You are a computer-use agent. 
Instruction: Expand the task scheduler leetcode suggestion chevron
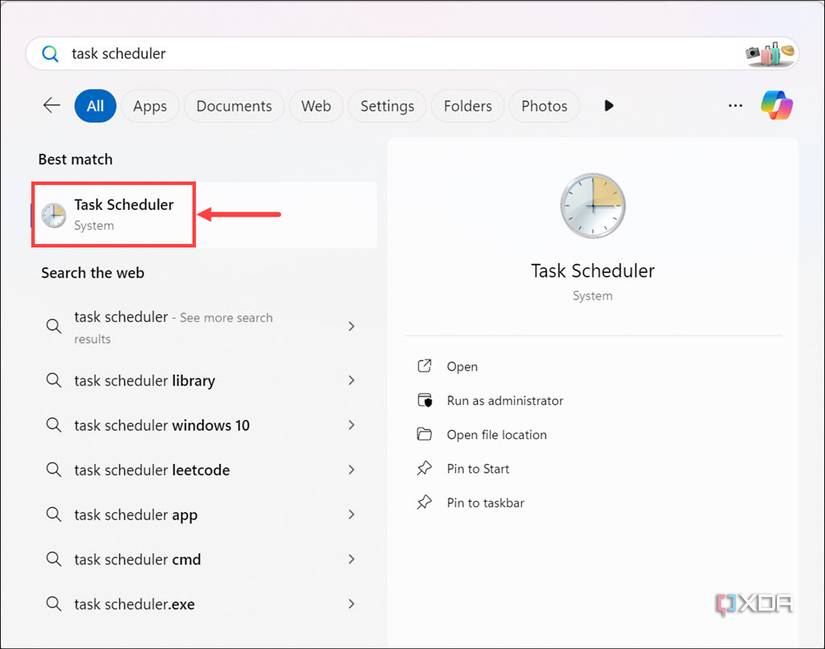[x=351, y=470]
